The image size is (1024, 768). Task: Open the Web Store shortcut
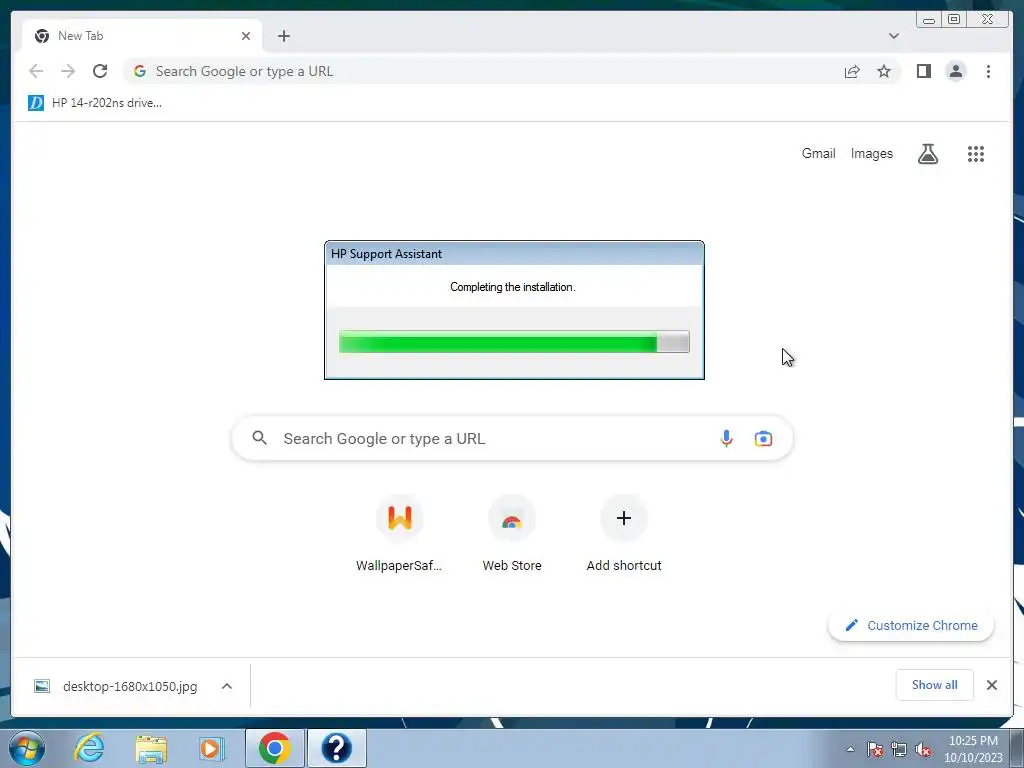(x=511, y=535)
